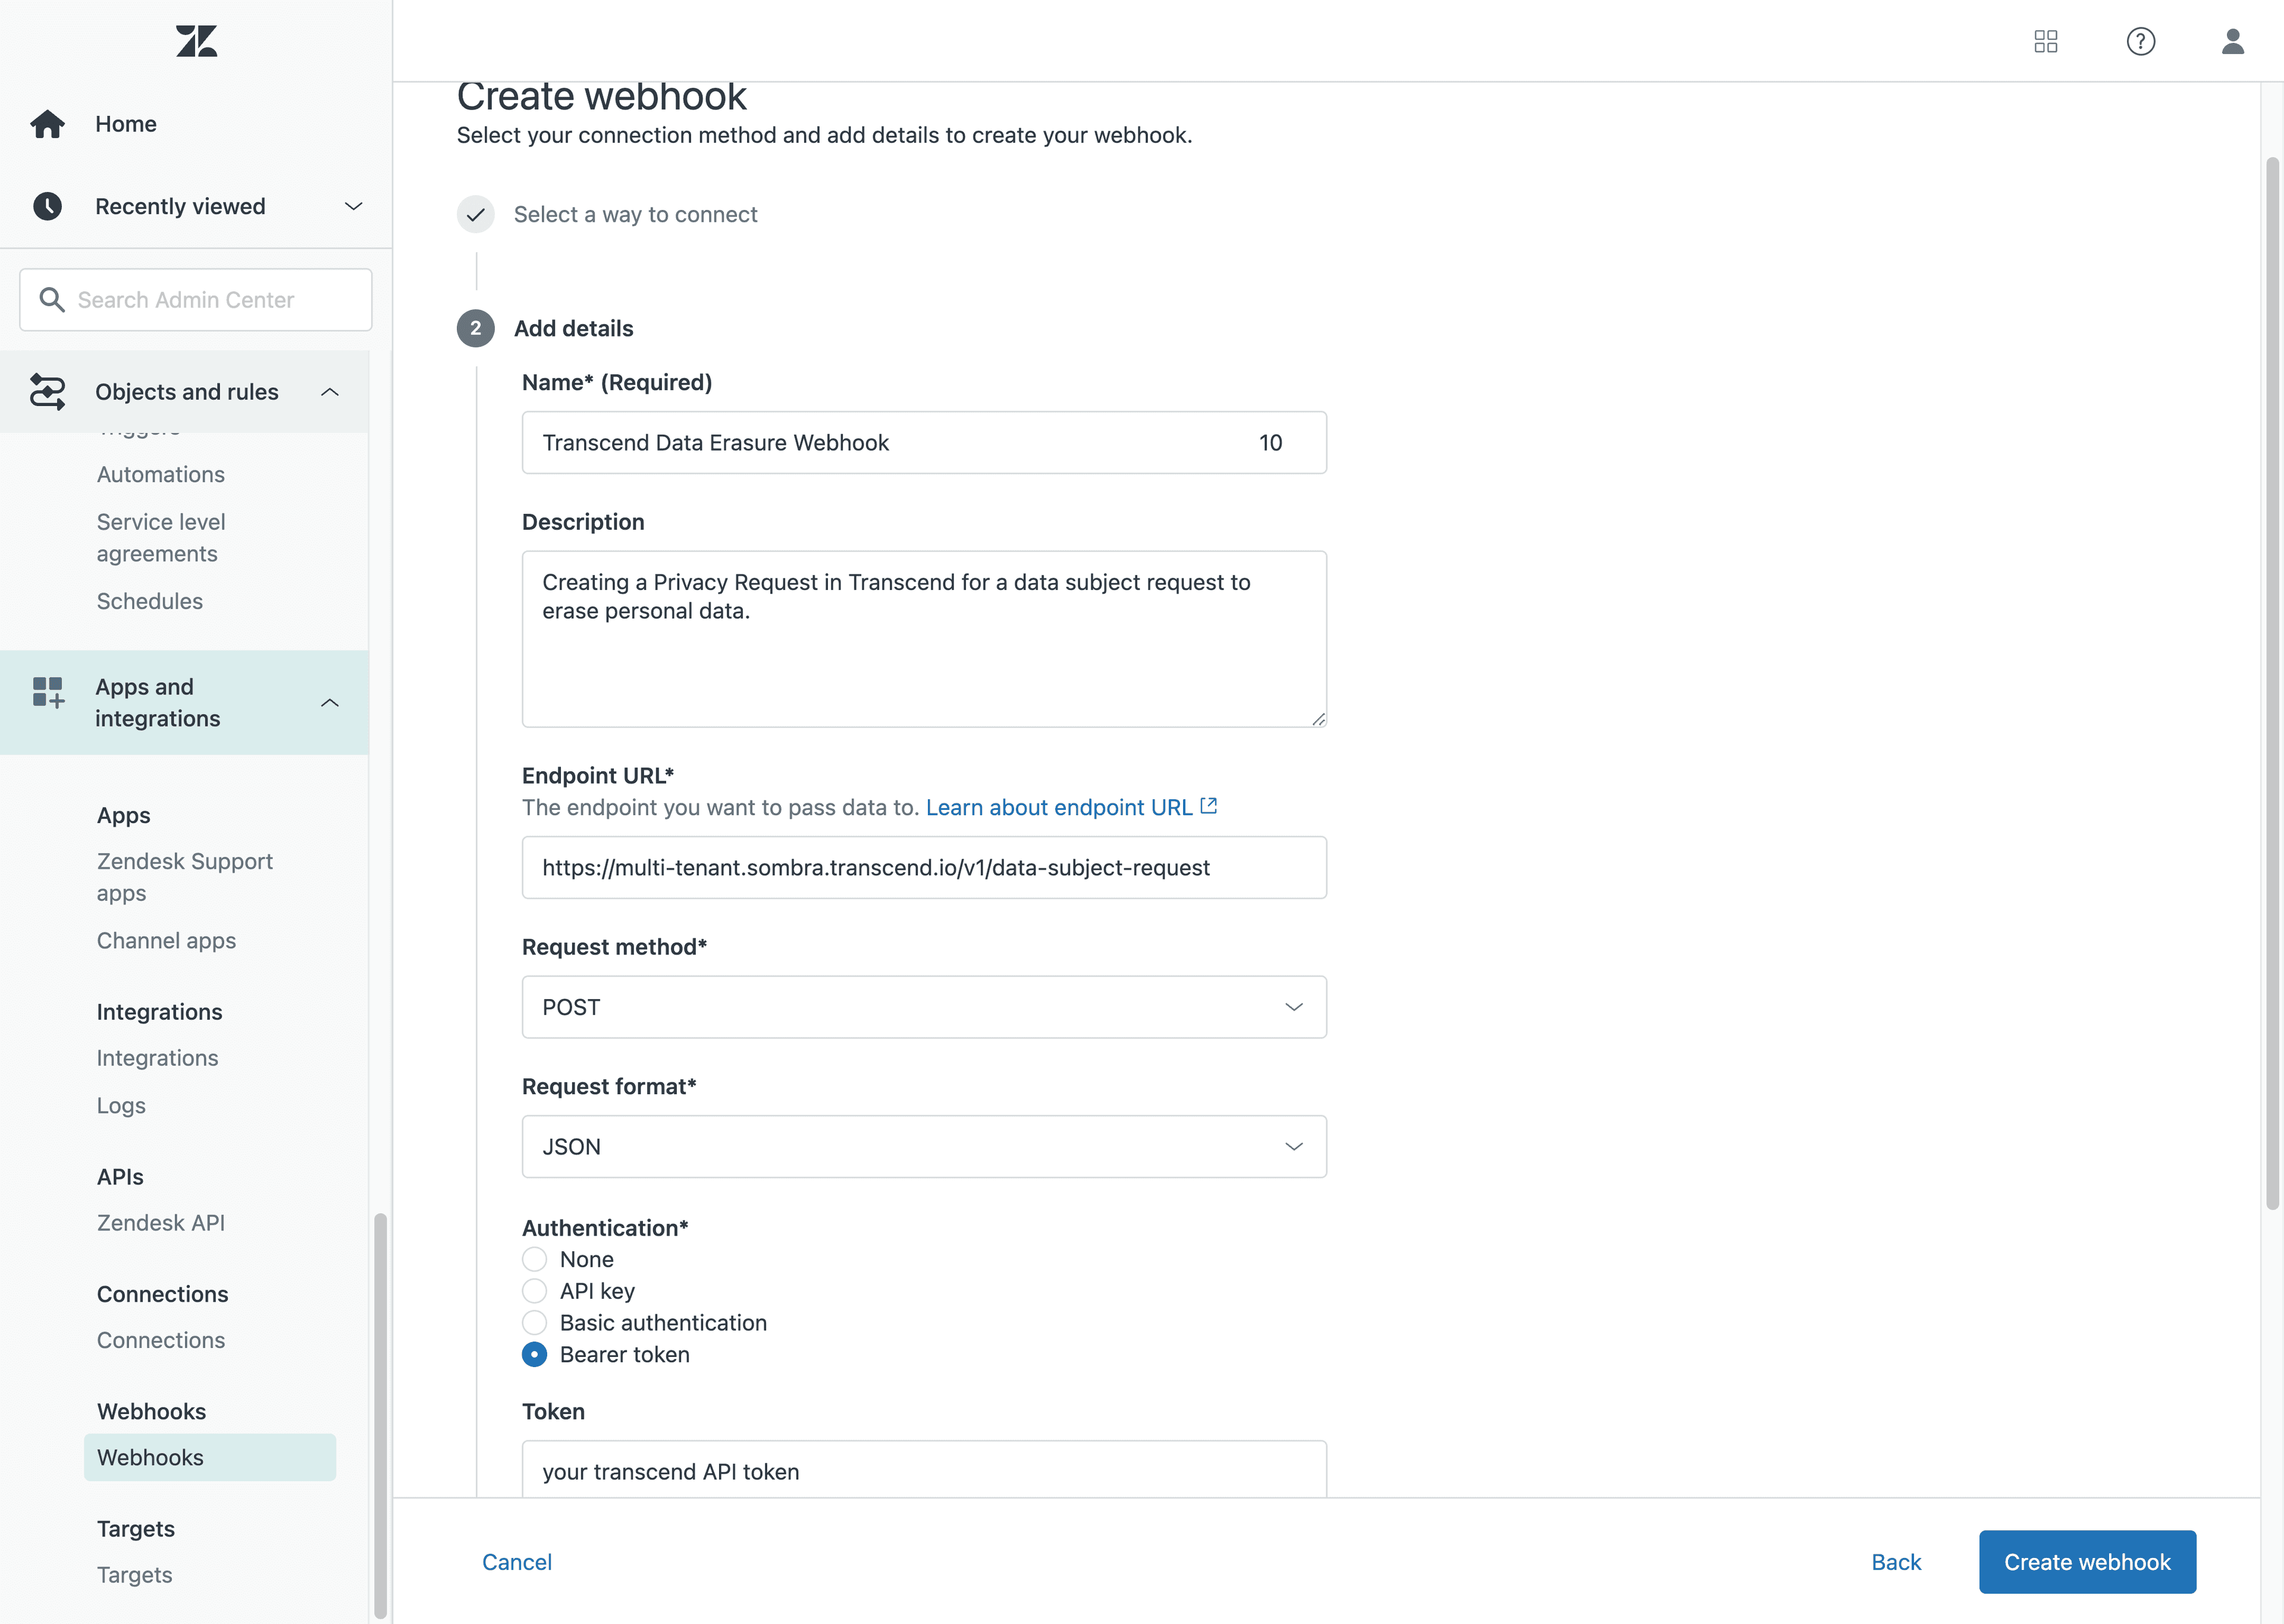
Task: Click the Zendesk logo
Action: pyautogui.click(x=196, y=41)
